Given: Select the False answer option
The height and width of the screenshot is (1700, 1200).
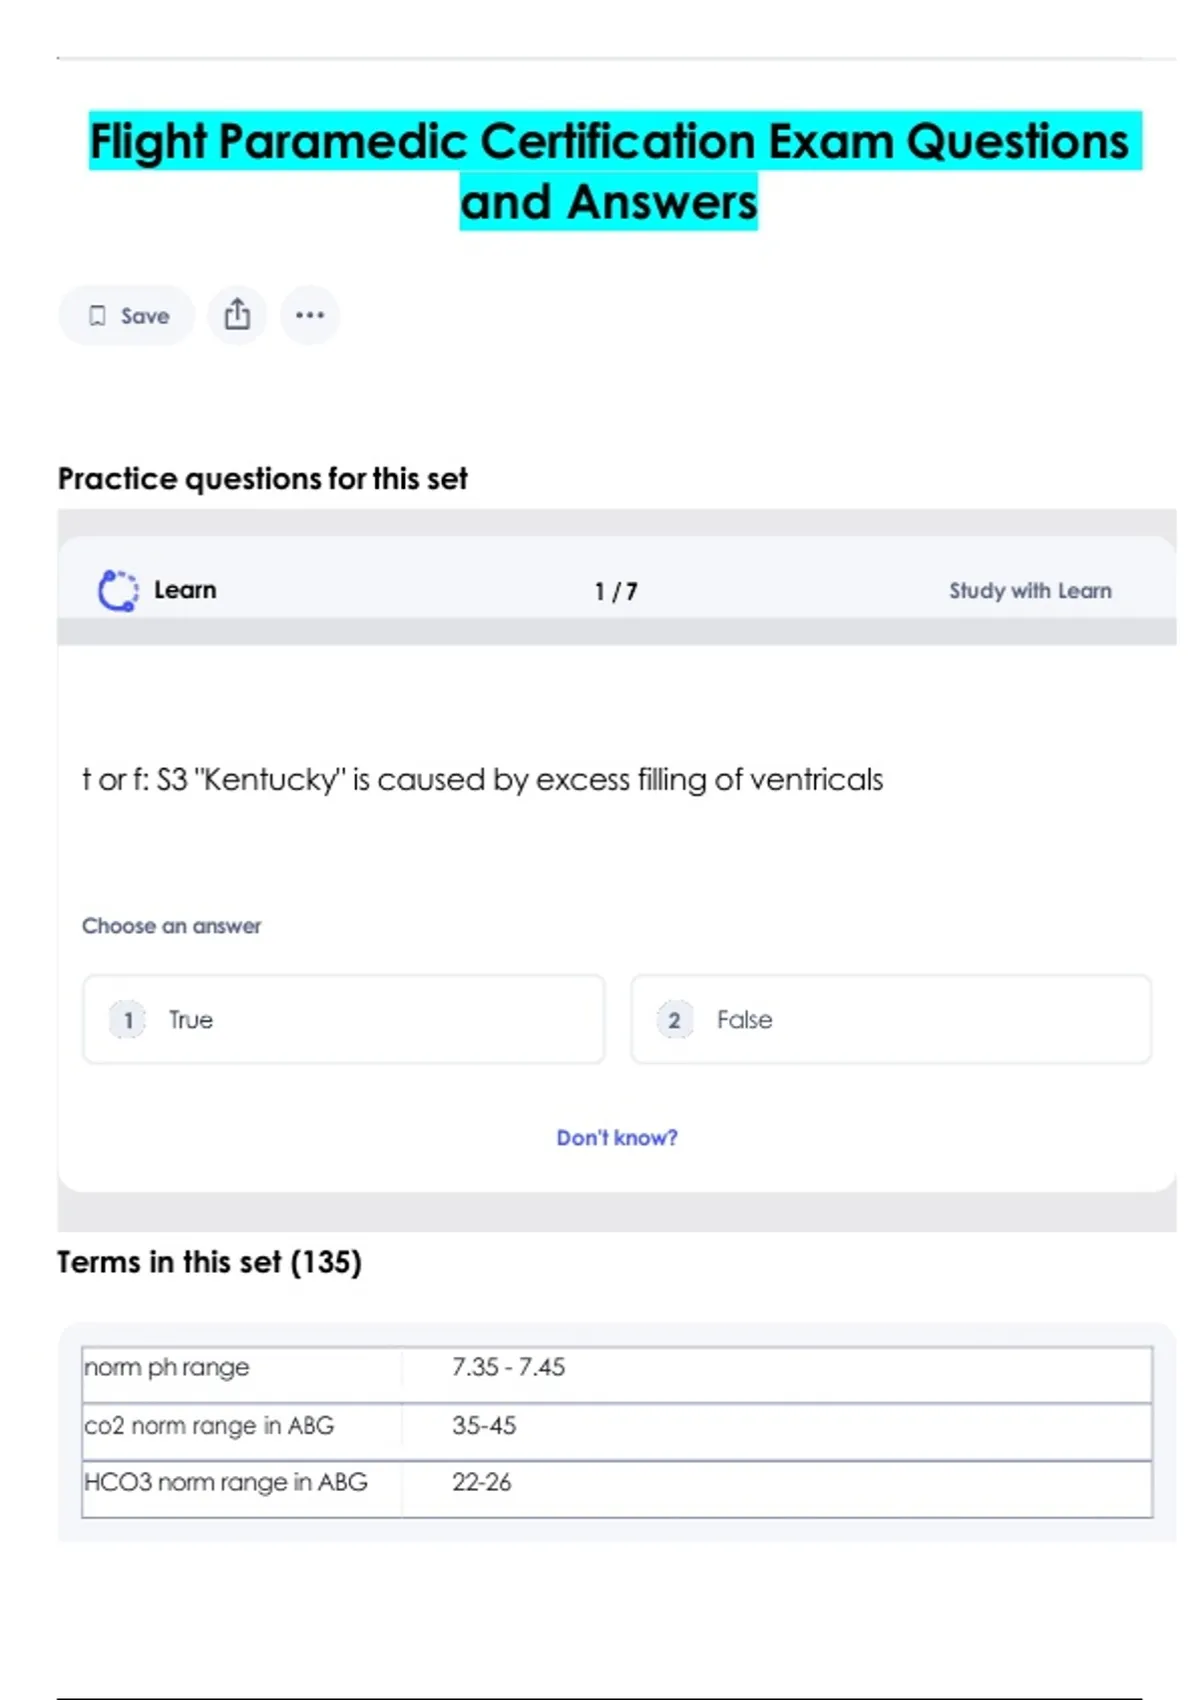Looking at the screenshot, I should [890, 1020].
